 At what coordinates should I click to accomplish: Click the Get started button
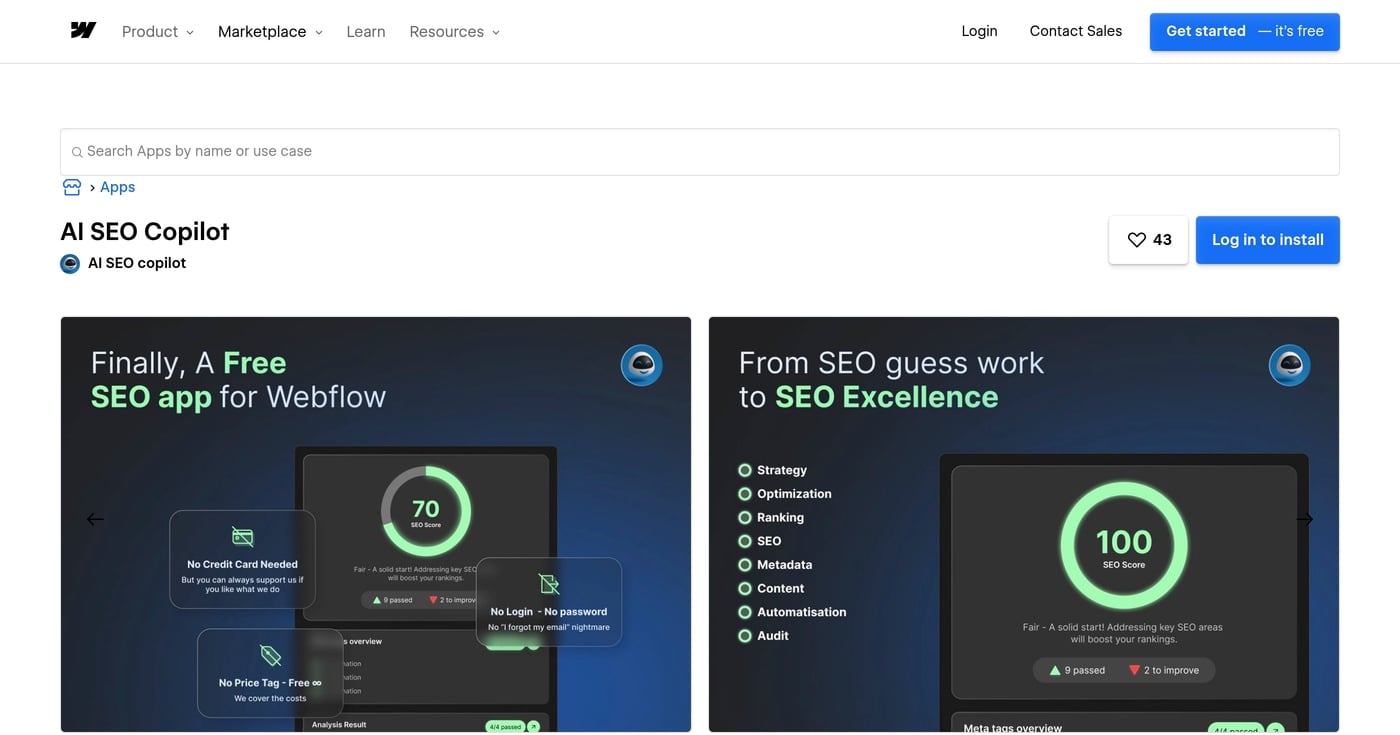(x=1244, y=31)
